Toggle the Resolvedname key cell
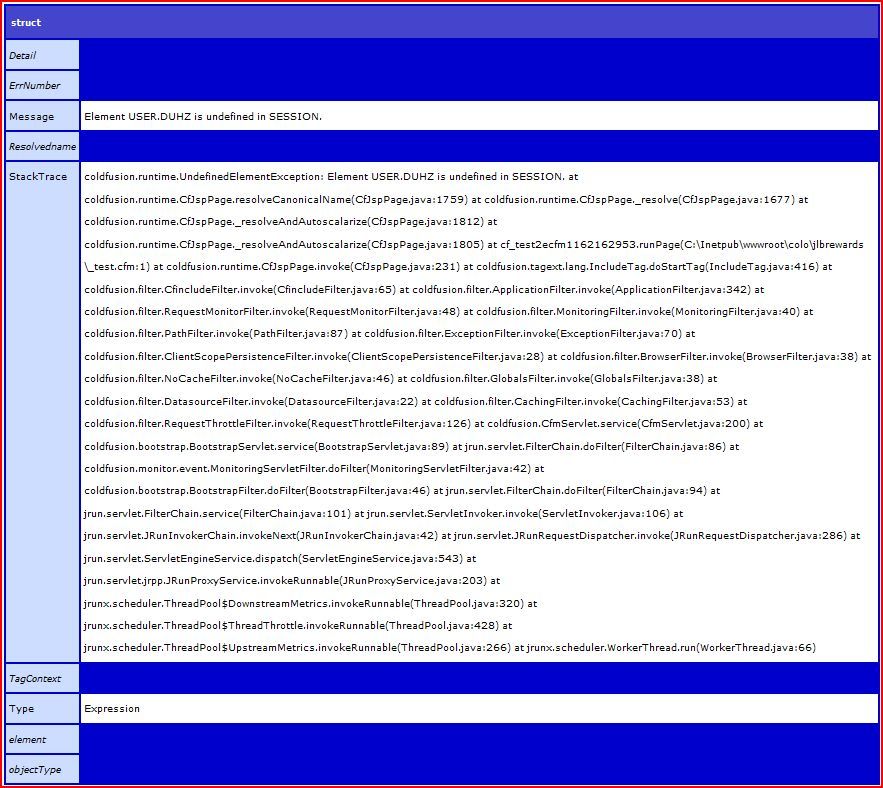Image resolution: width=883 pixels, height=788 pixels. tap(42, 146)
